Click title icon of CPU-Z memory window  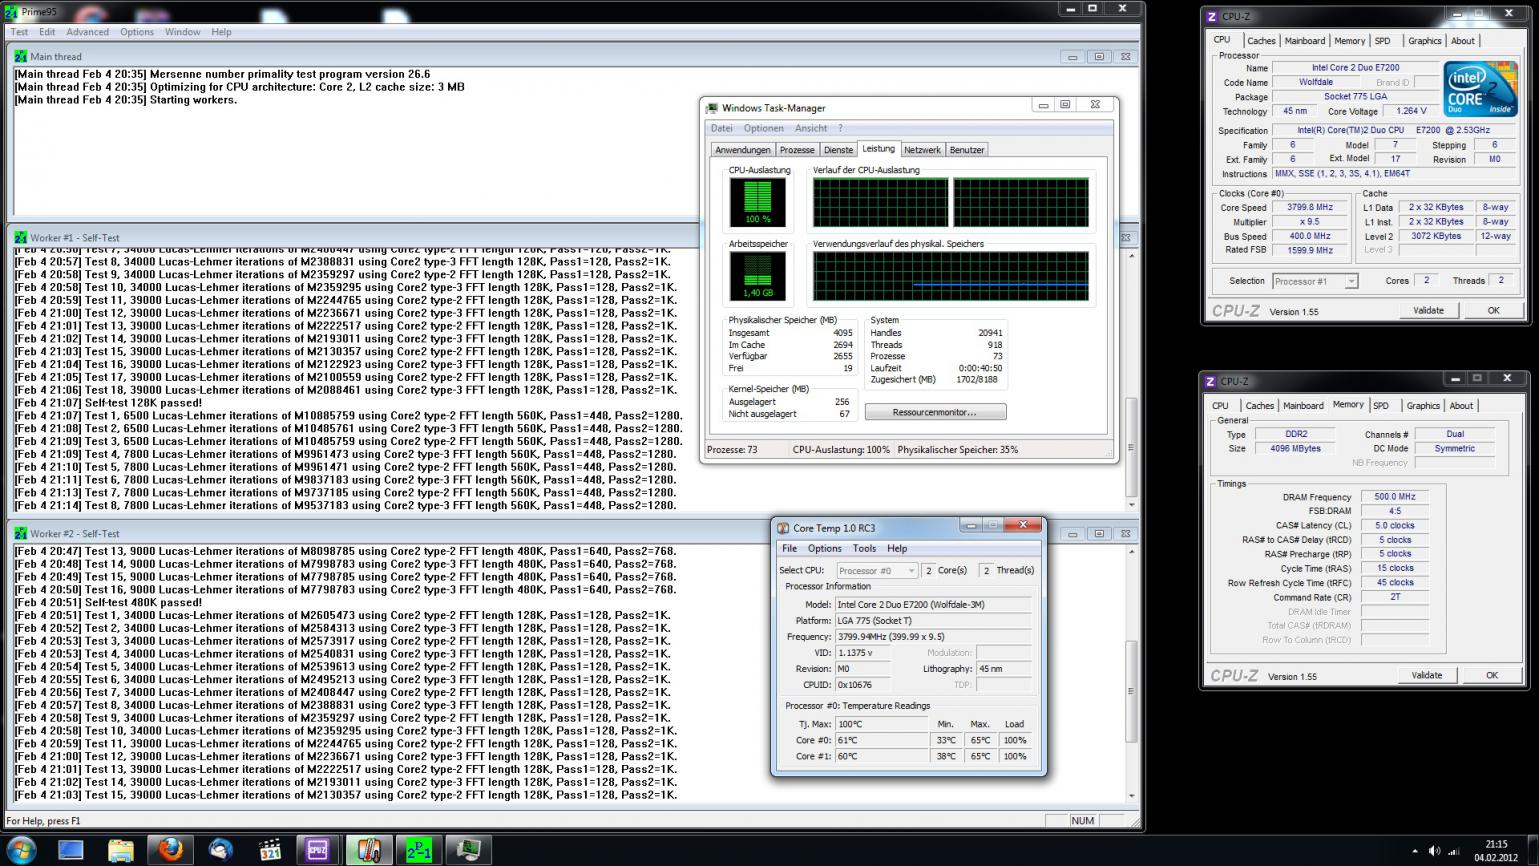click(x=1210, y=381)
